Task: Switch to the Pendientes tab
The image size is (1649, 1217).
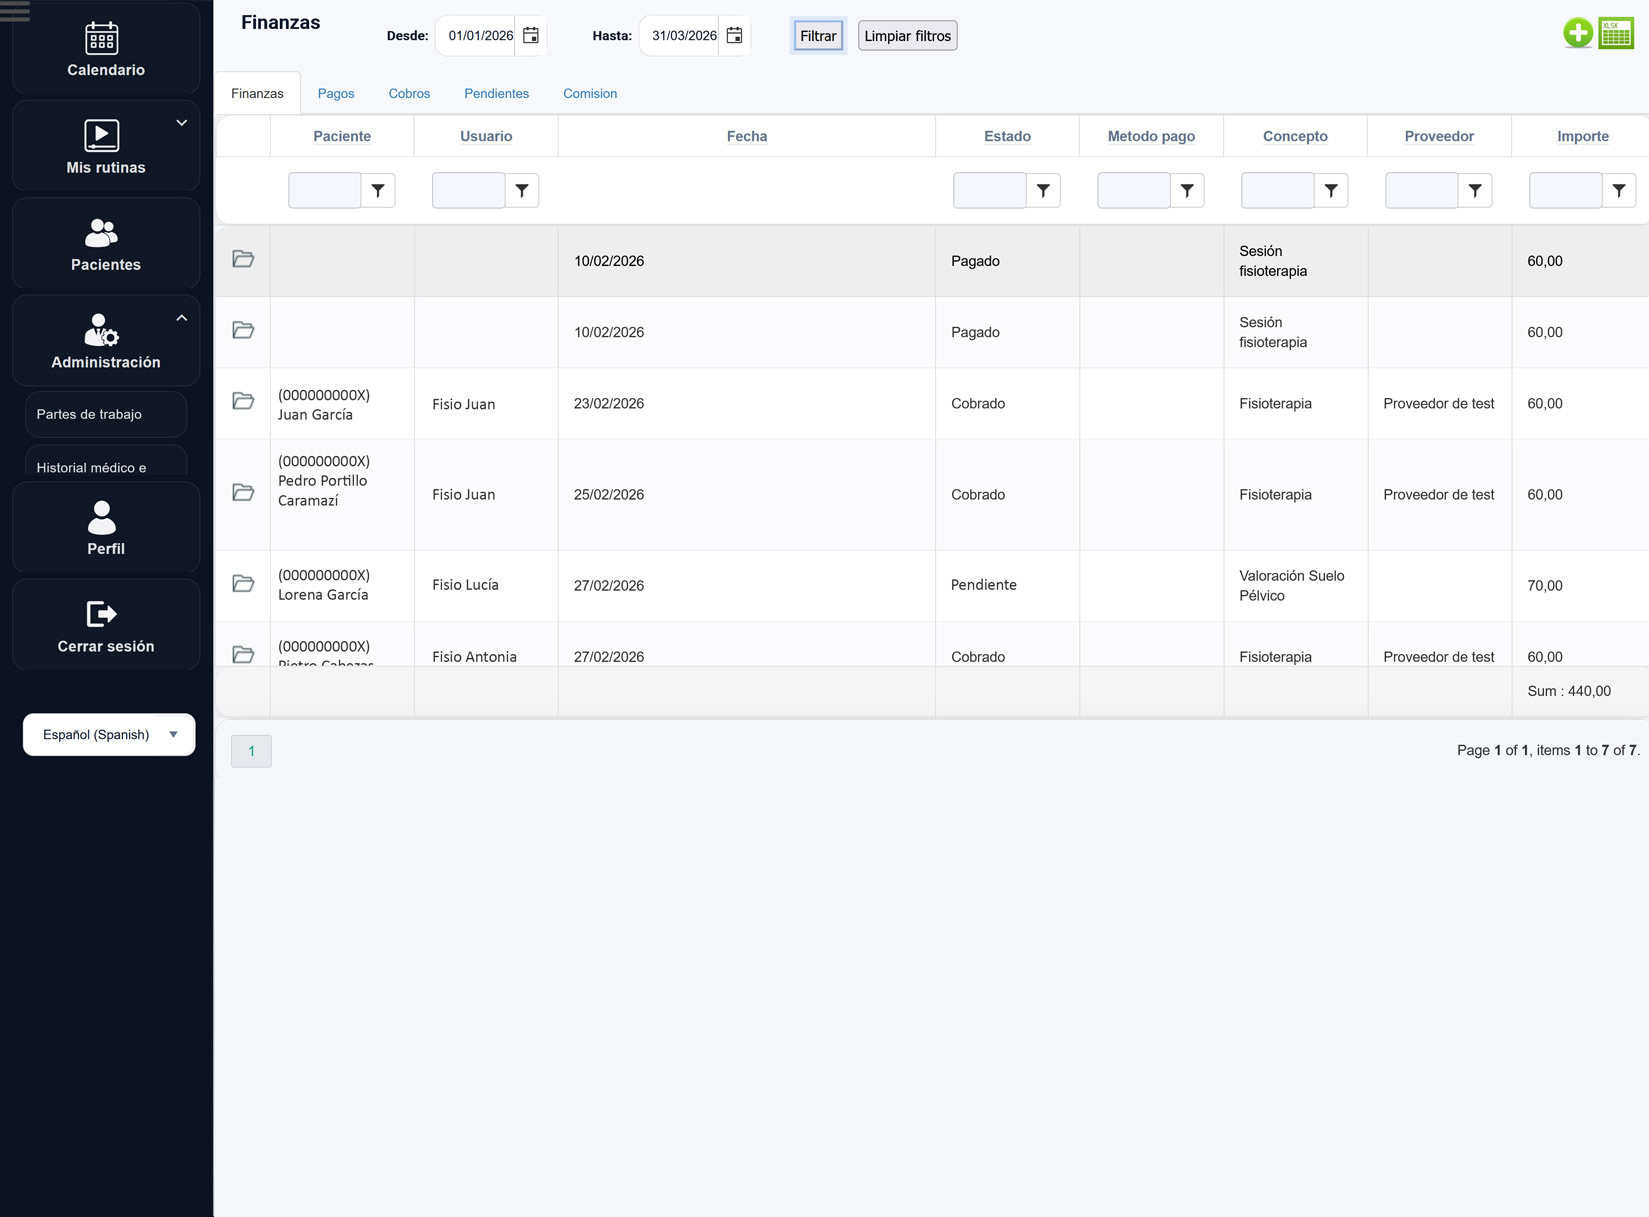Action: tap(496, 94)
